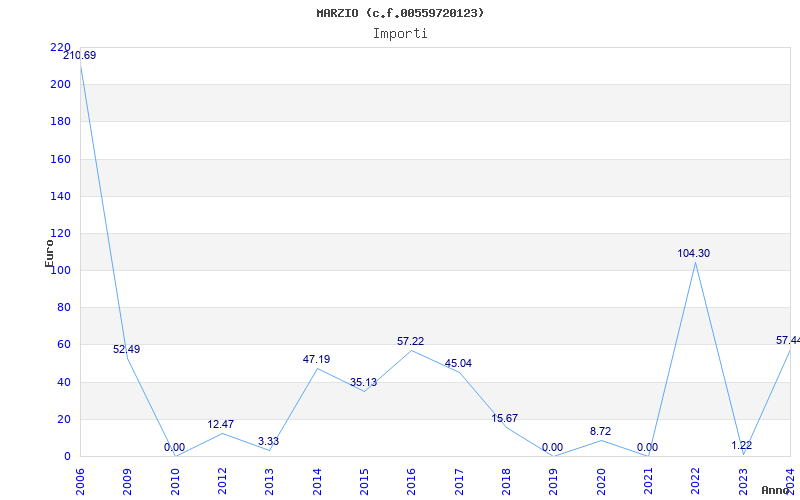Click the 0.00 label above 2021
The image size is (800, 500).
coord(647,447)
